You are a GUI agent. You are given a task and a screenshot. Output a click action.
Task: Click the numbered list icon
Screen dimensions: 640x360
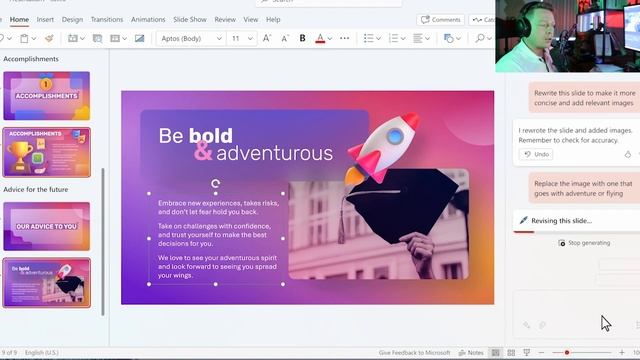pyautogui.click(x=393, y=38)
